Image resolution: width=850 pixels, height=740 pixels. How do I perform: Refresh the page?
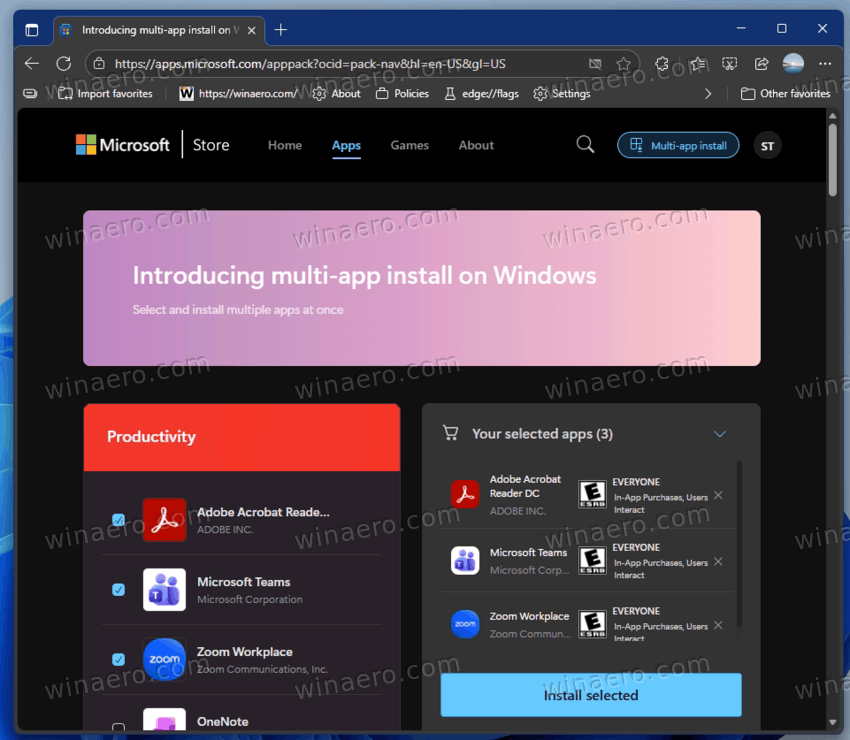point(63,62)
